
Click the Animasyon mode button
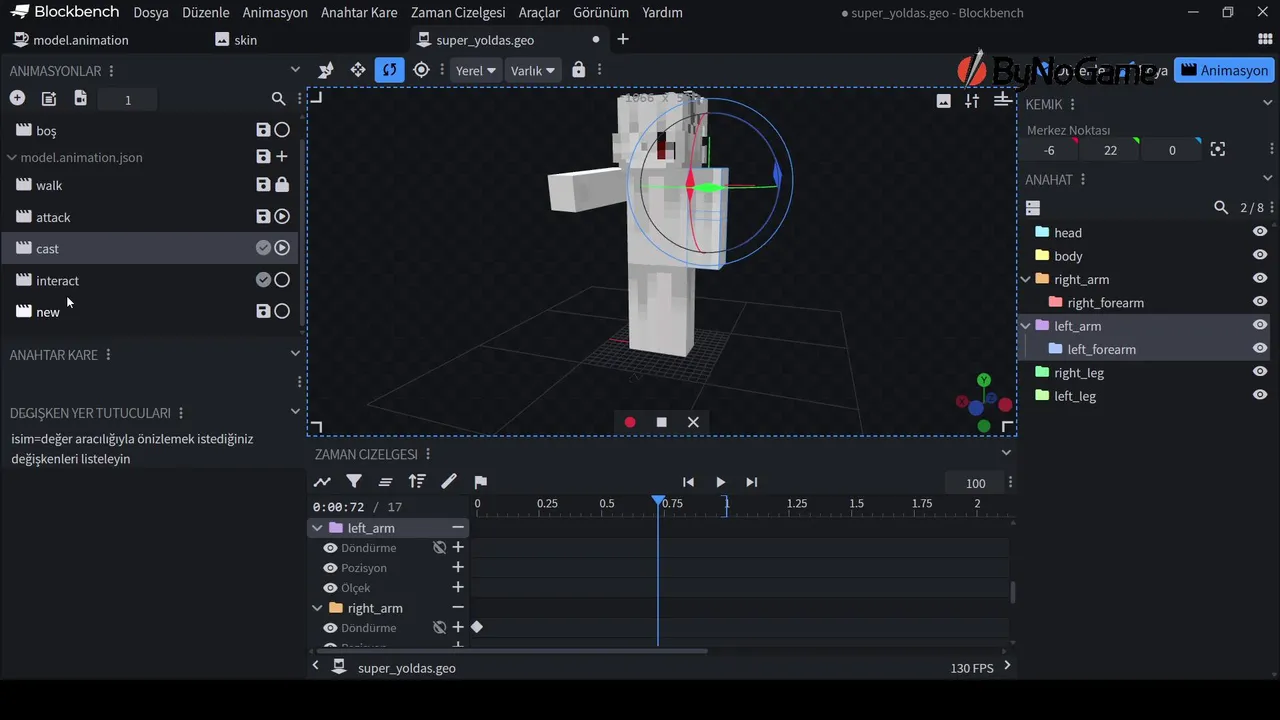[1224, 71]
